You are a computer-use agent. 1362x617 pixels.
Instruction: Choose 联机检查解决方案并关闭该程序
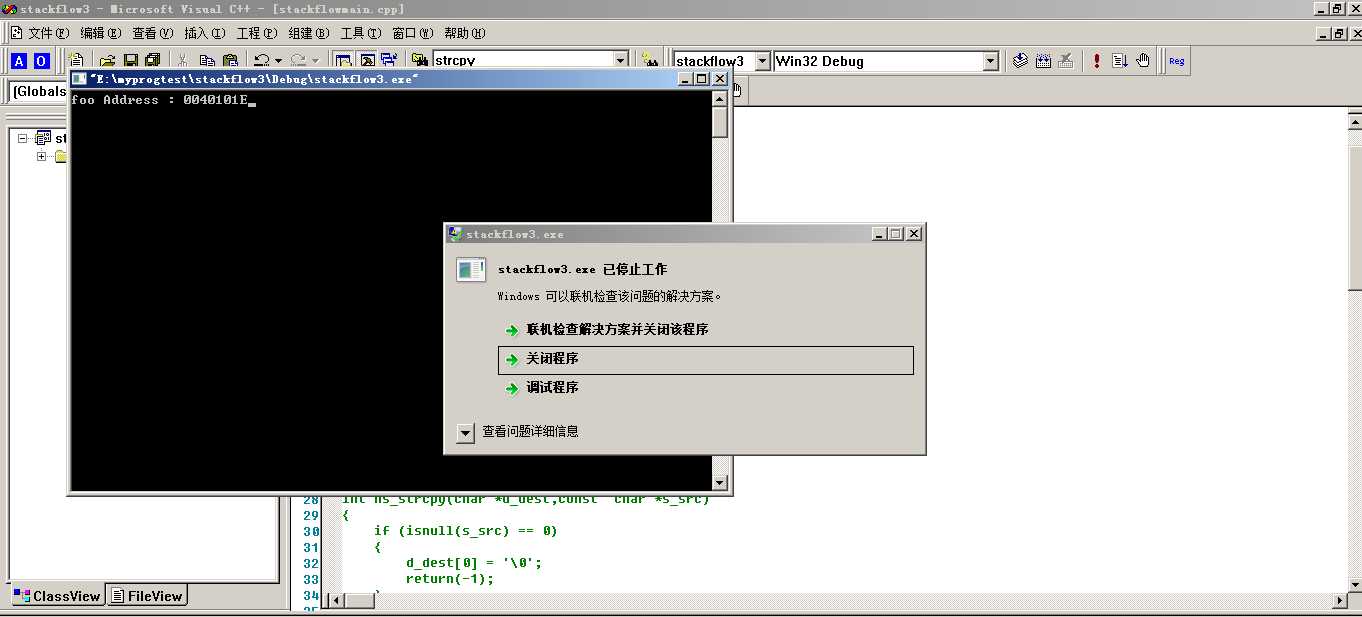tap(617, 329)
